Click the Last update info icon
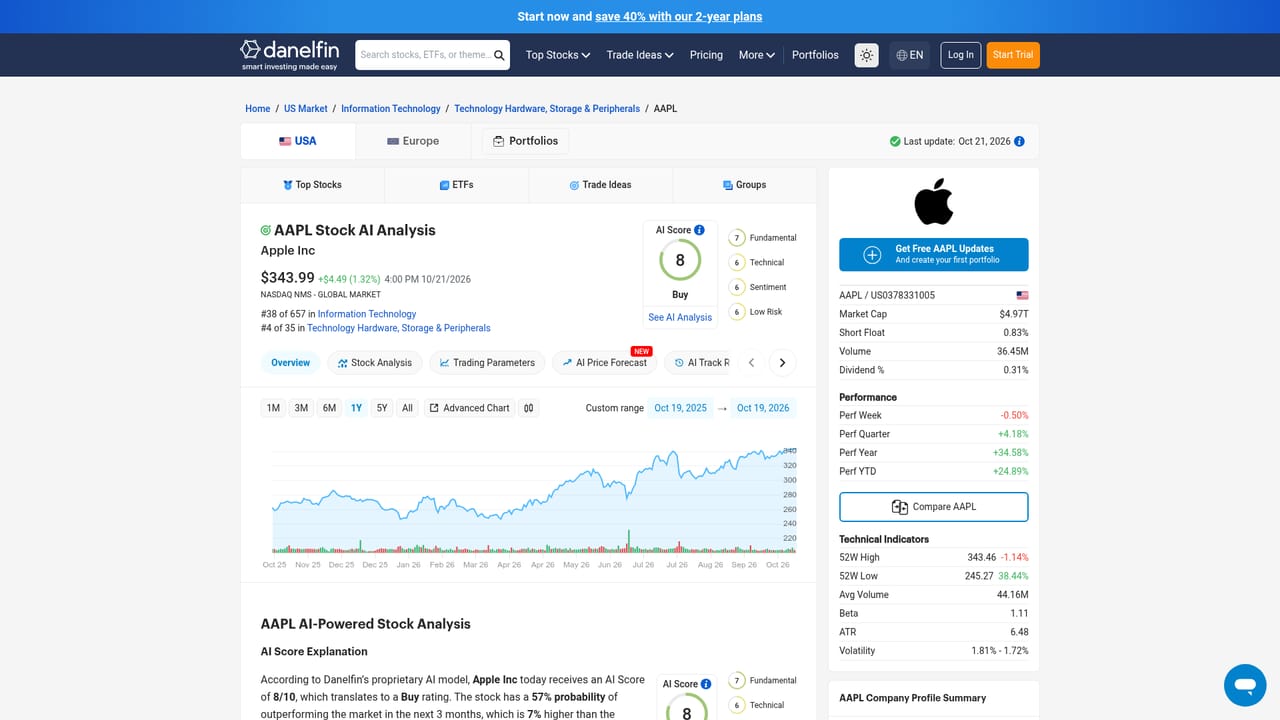This screenshot has width=1280, height=720. tap(1019, 142)
